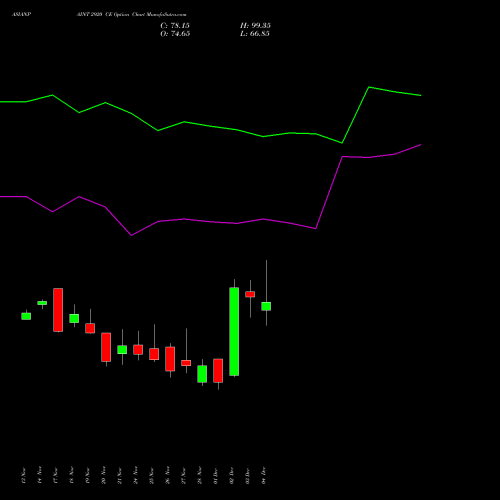500x500 pixels.
Task: Click the green candle above 28 Nov
Action: tap(202, 374)
